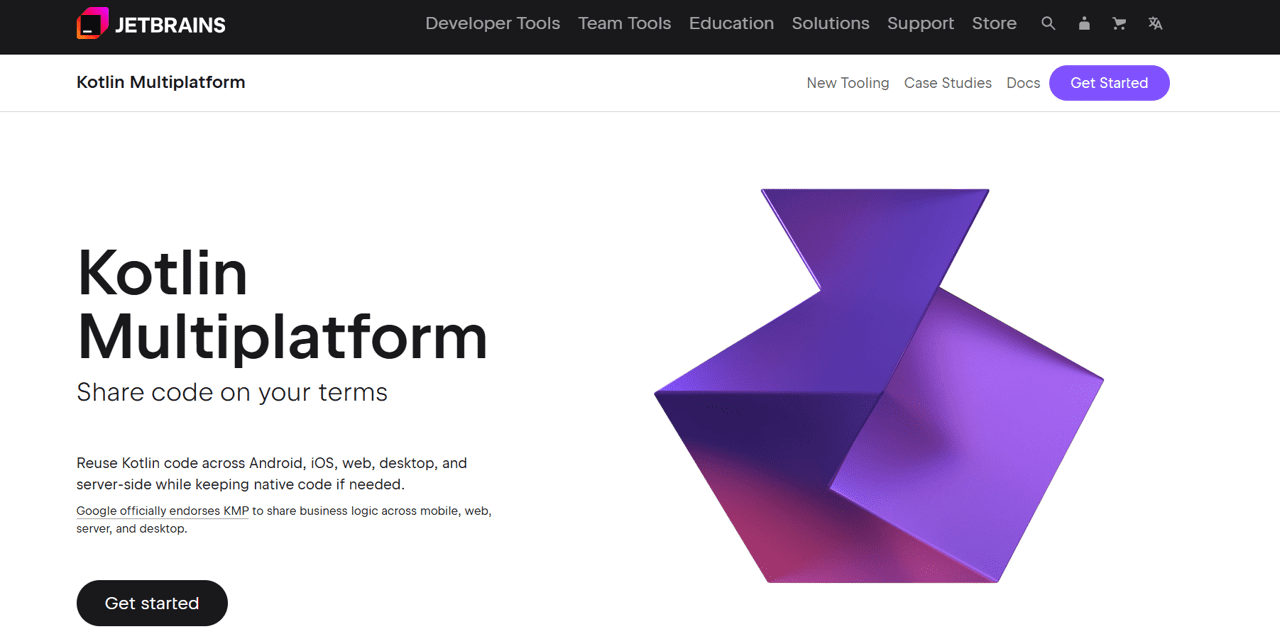The height and width of the screenshot is (634, 1280).
Task: Open the Google officially endorses KMP link
Action: pos(161,510)
